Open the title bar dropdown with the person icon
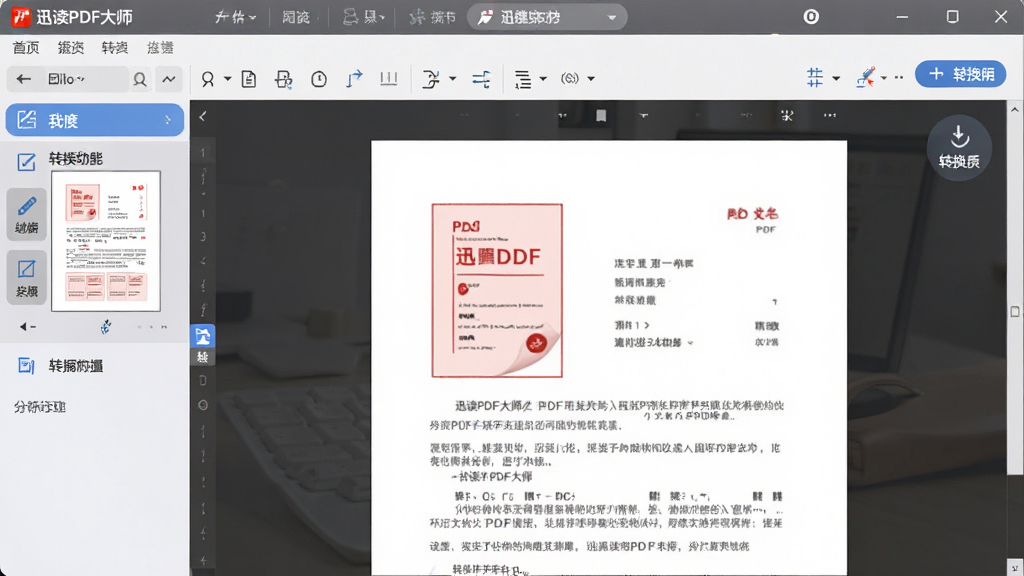The width and height of the screenshot is (1024, 576). (x=364, y=17)
